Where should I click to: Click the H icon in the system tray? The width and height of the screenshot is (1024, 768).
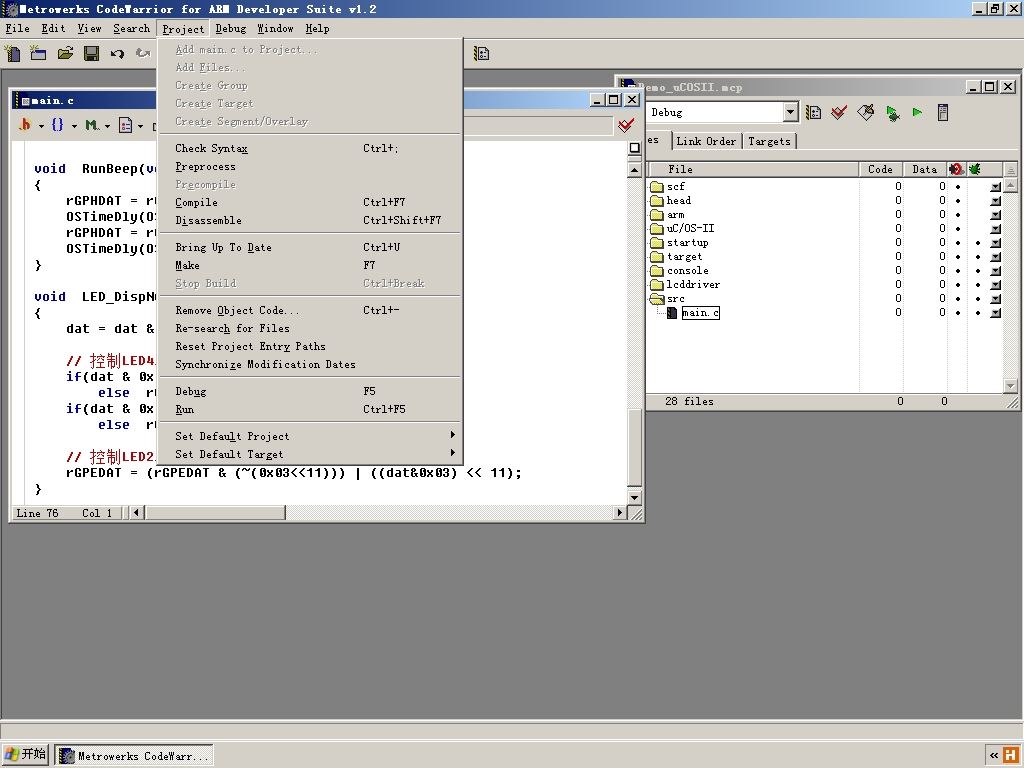click(x=1010, y=755)
